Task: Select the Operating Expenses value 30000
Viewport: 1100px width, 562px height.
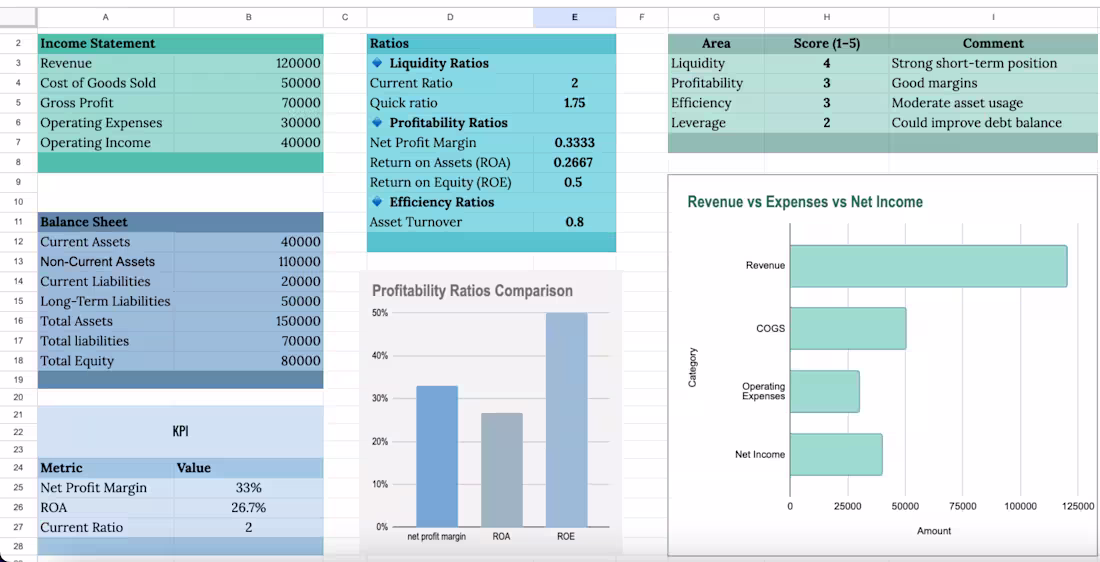Action: pyautogui.click(x=249, y=123)
